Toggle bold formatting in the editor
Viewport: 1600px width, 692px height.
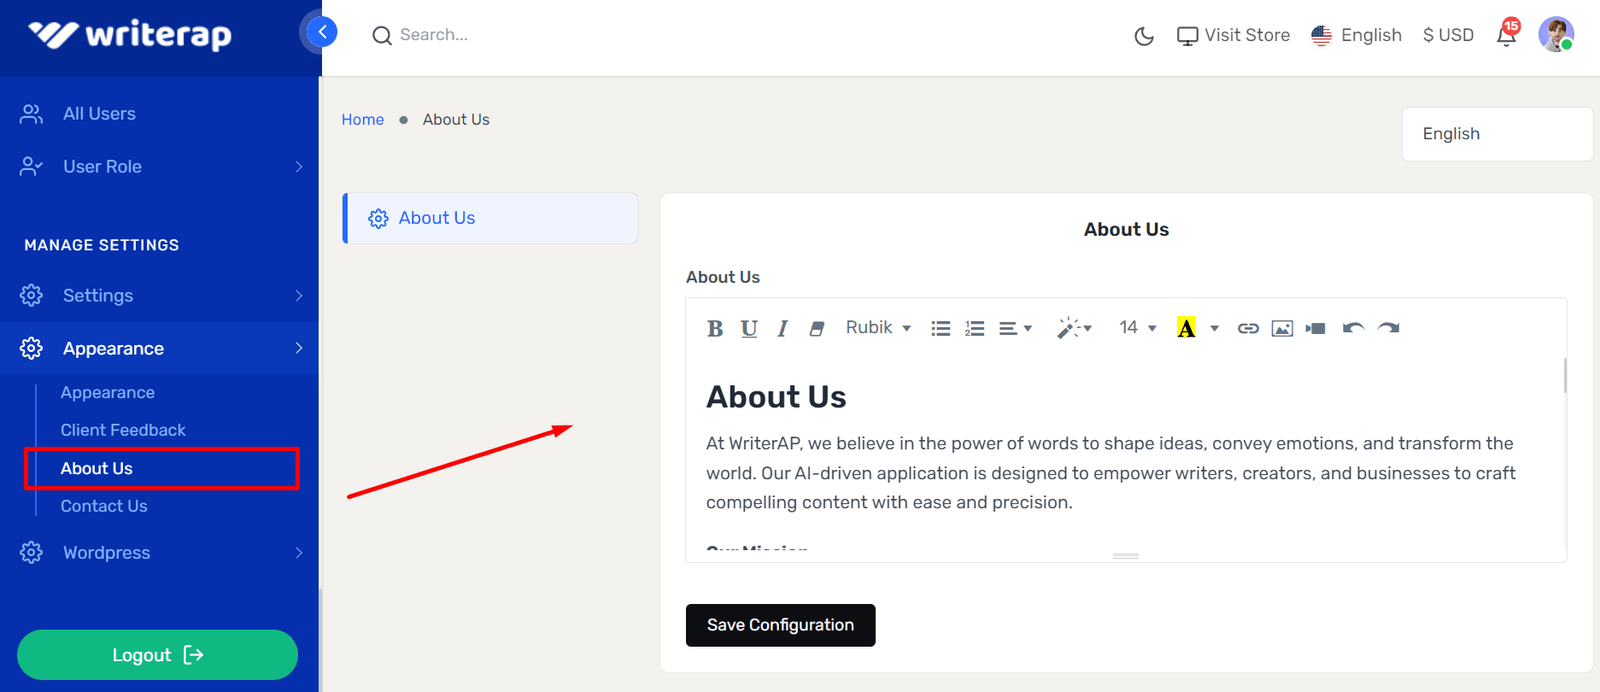(715, 328)
